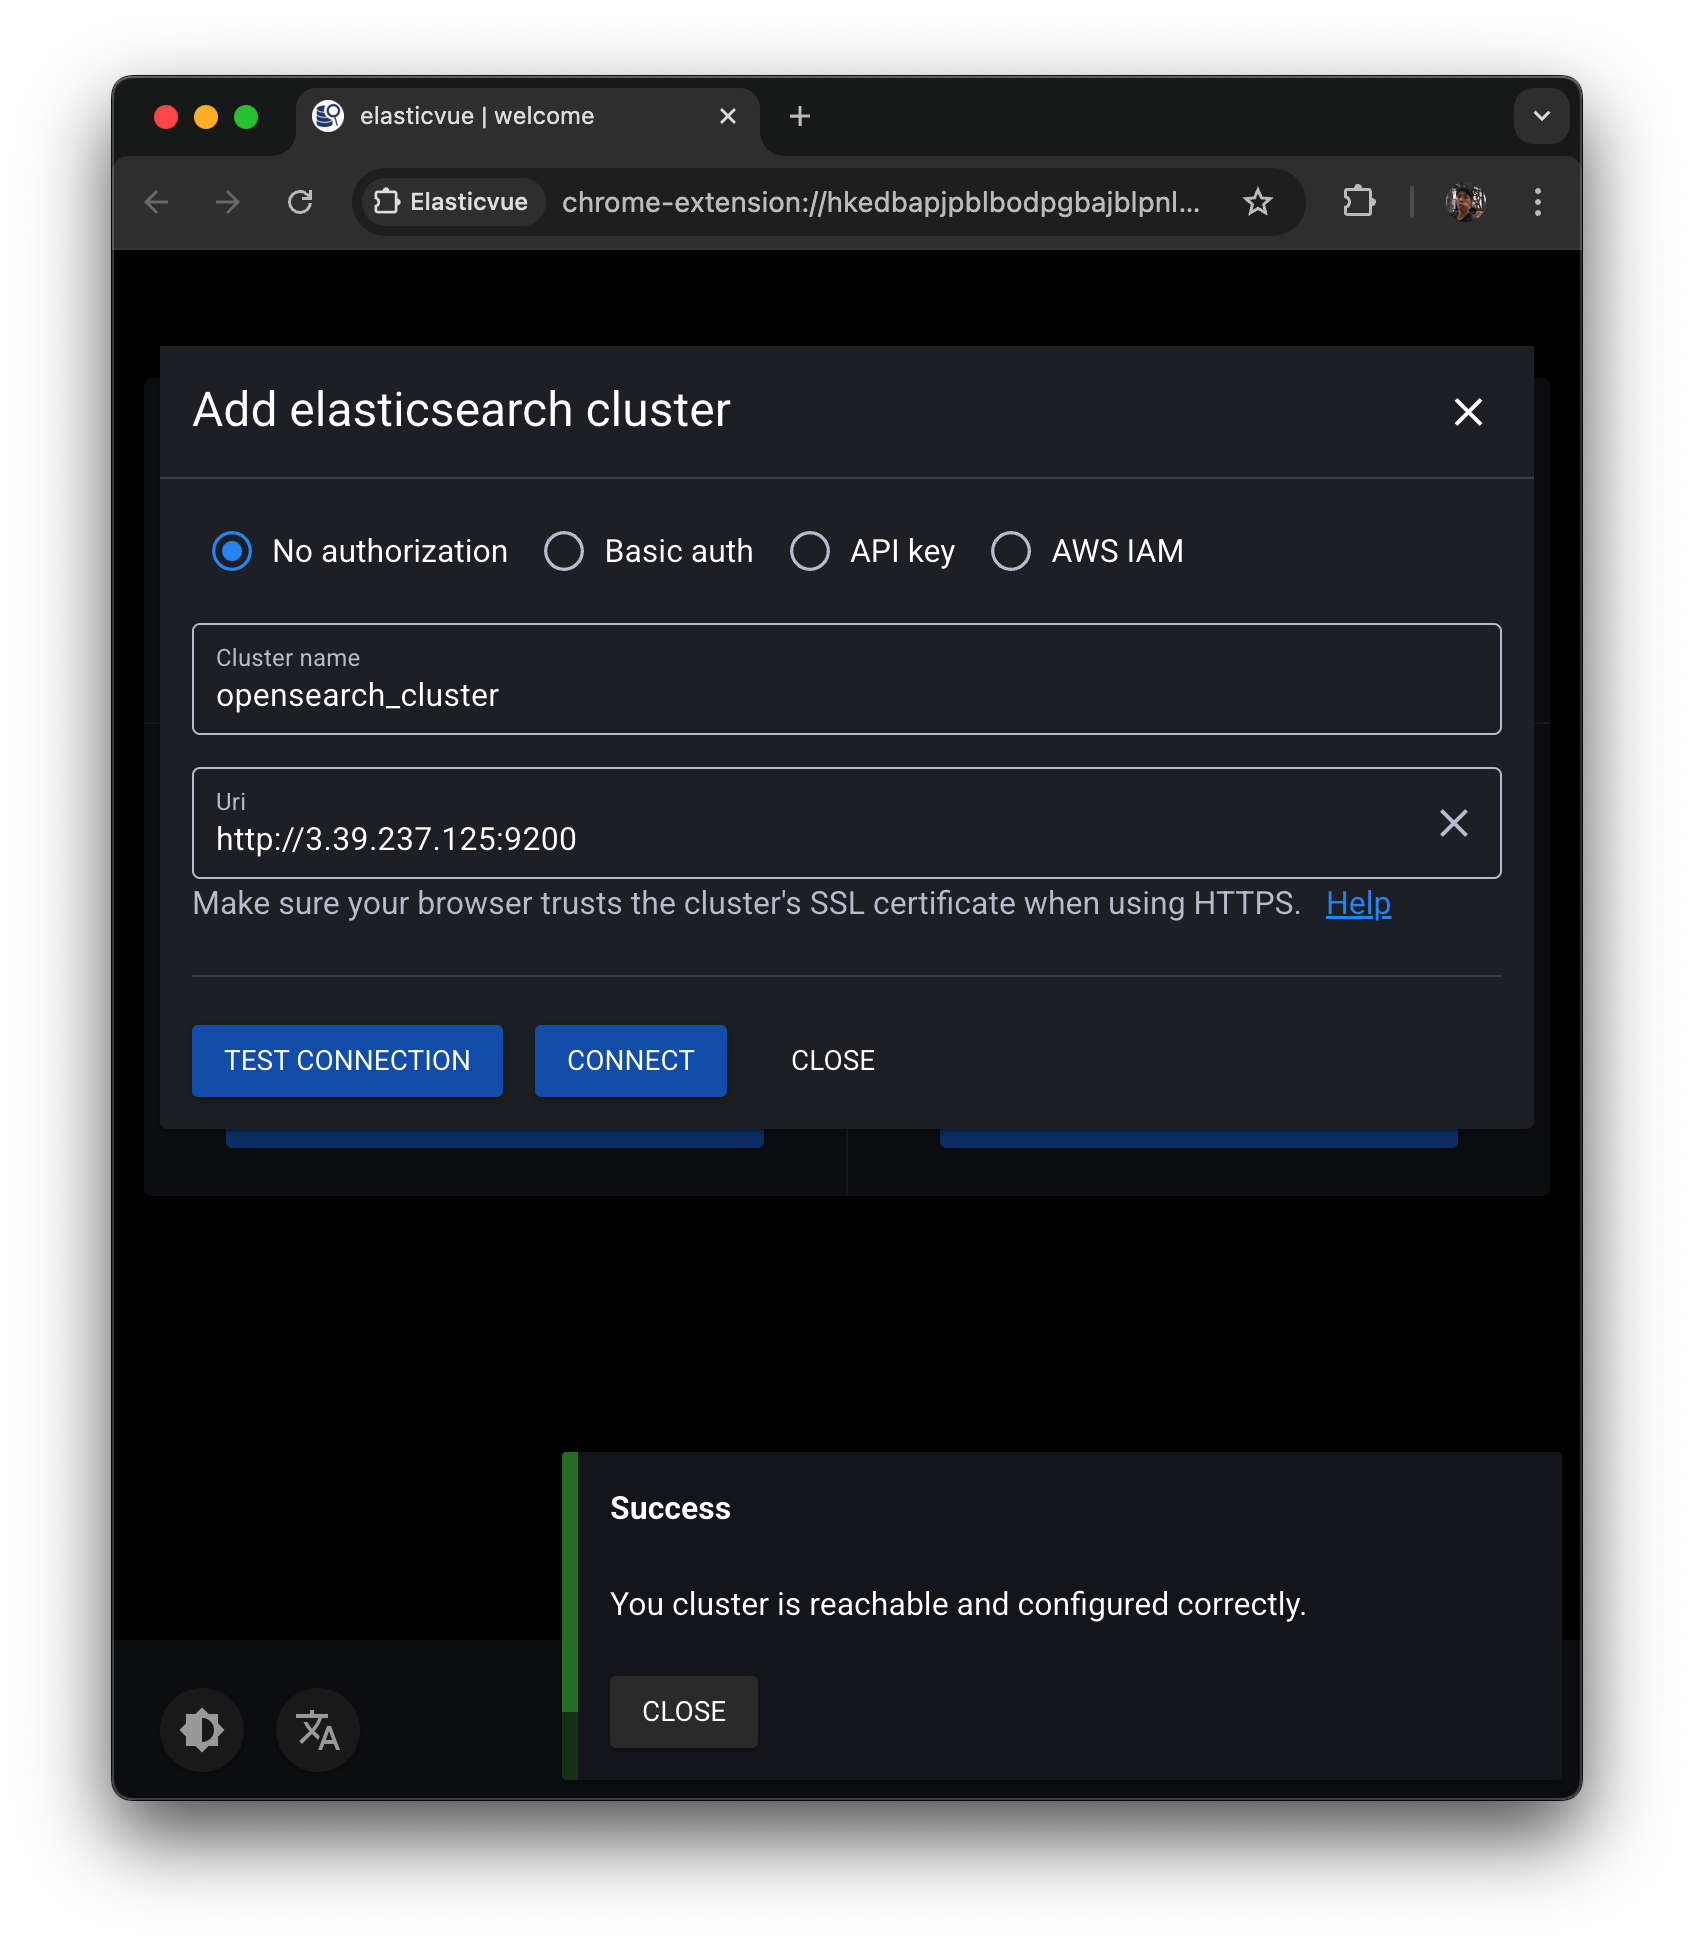Open the Help link about SSL certificates

(x=1358, y=903)
